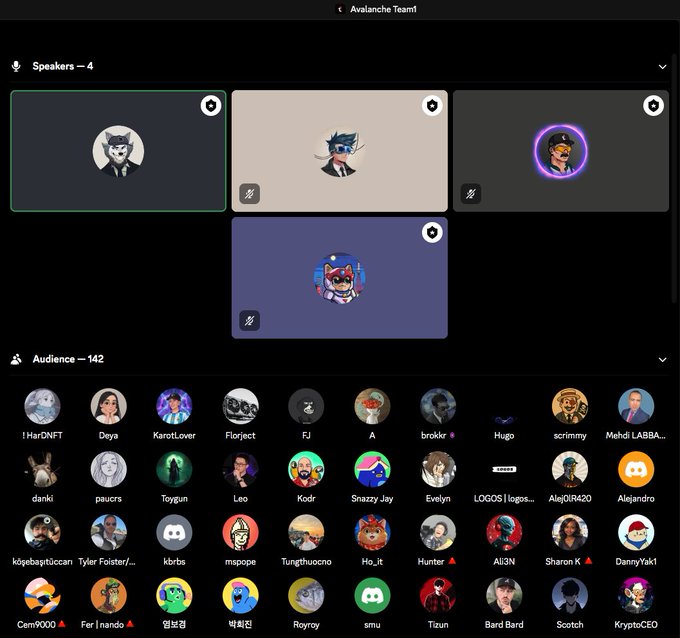Open scrimmy audience member avatar

point(570,406)
